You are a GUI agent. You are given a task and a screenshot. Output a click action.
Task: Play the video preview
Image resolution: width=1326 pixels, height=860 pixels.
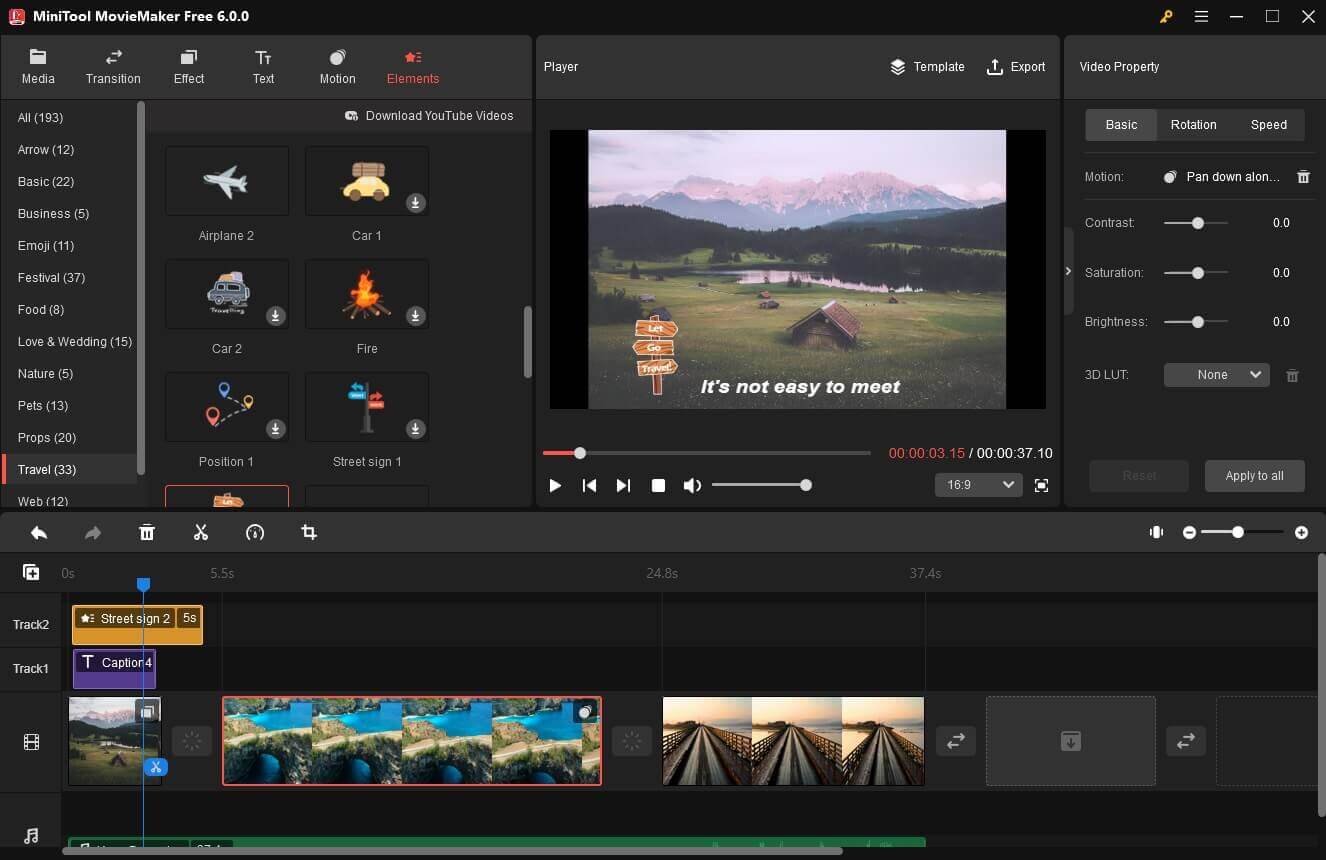click(x=555, y=486)
